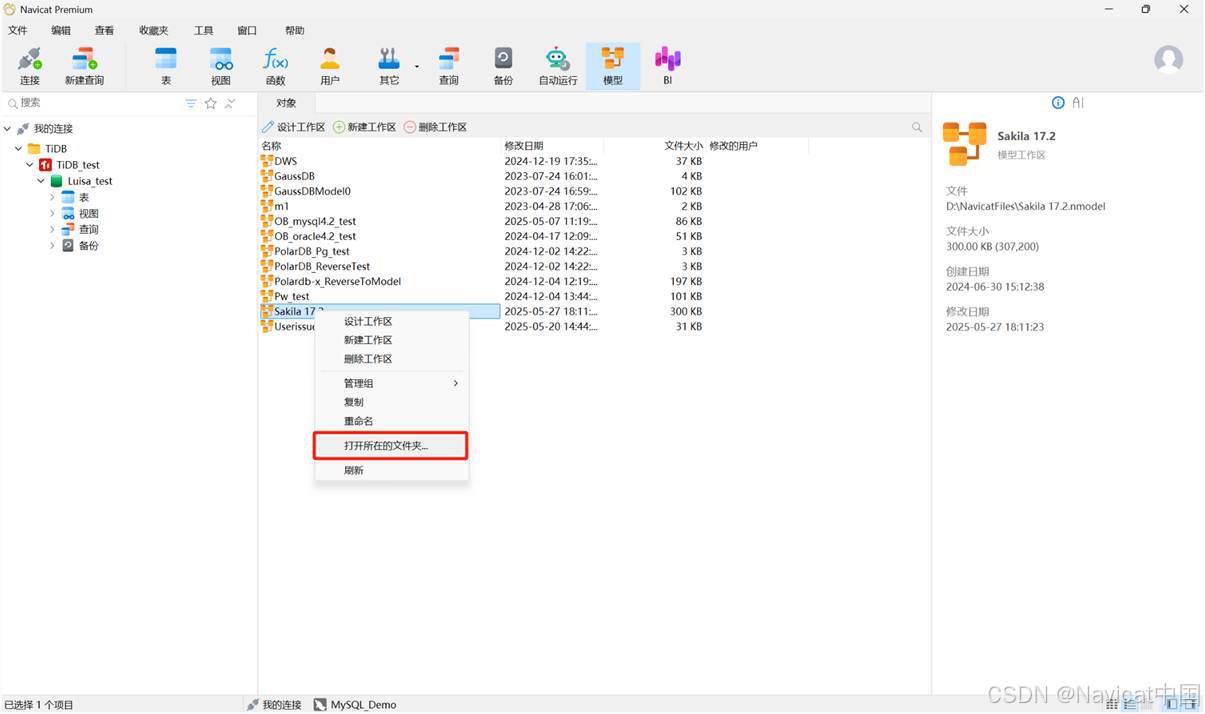
Task: Click the filter icon beside the search box
Action: (x=191, y=103)
